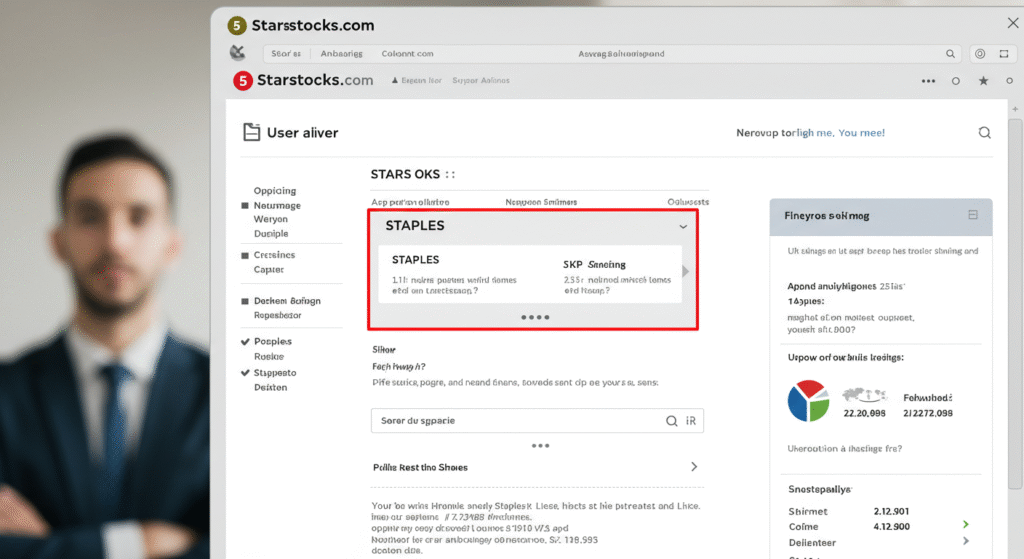
Task: Click the SKP Sanoing card
Action: pos(617,276)
